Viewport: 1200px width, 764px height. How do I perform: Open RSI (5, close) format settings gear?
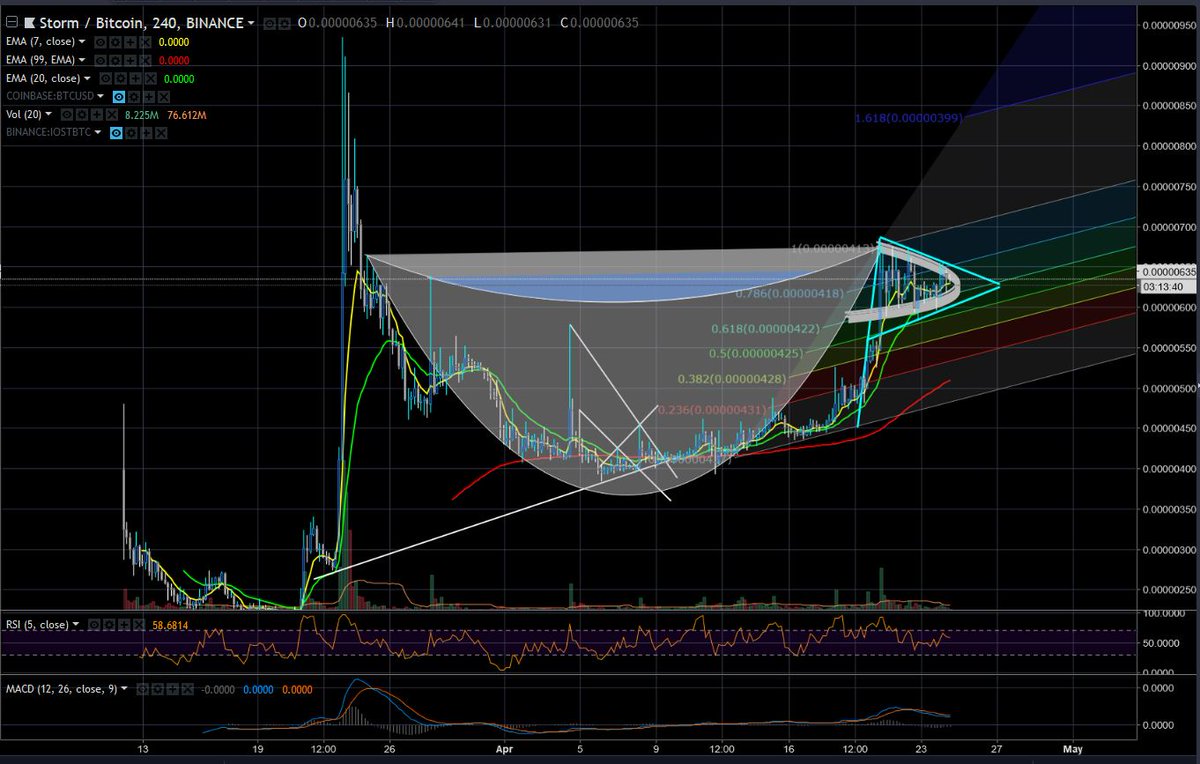(110, 624)
